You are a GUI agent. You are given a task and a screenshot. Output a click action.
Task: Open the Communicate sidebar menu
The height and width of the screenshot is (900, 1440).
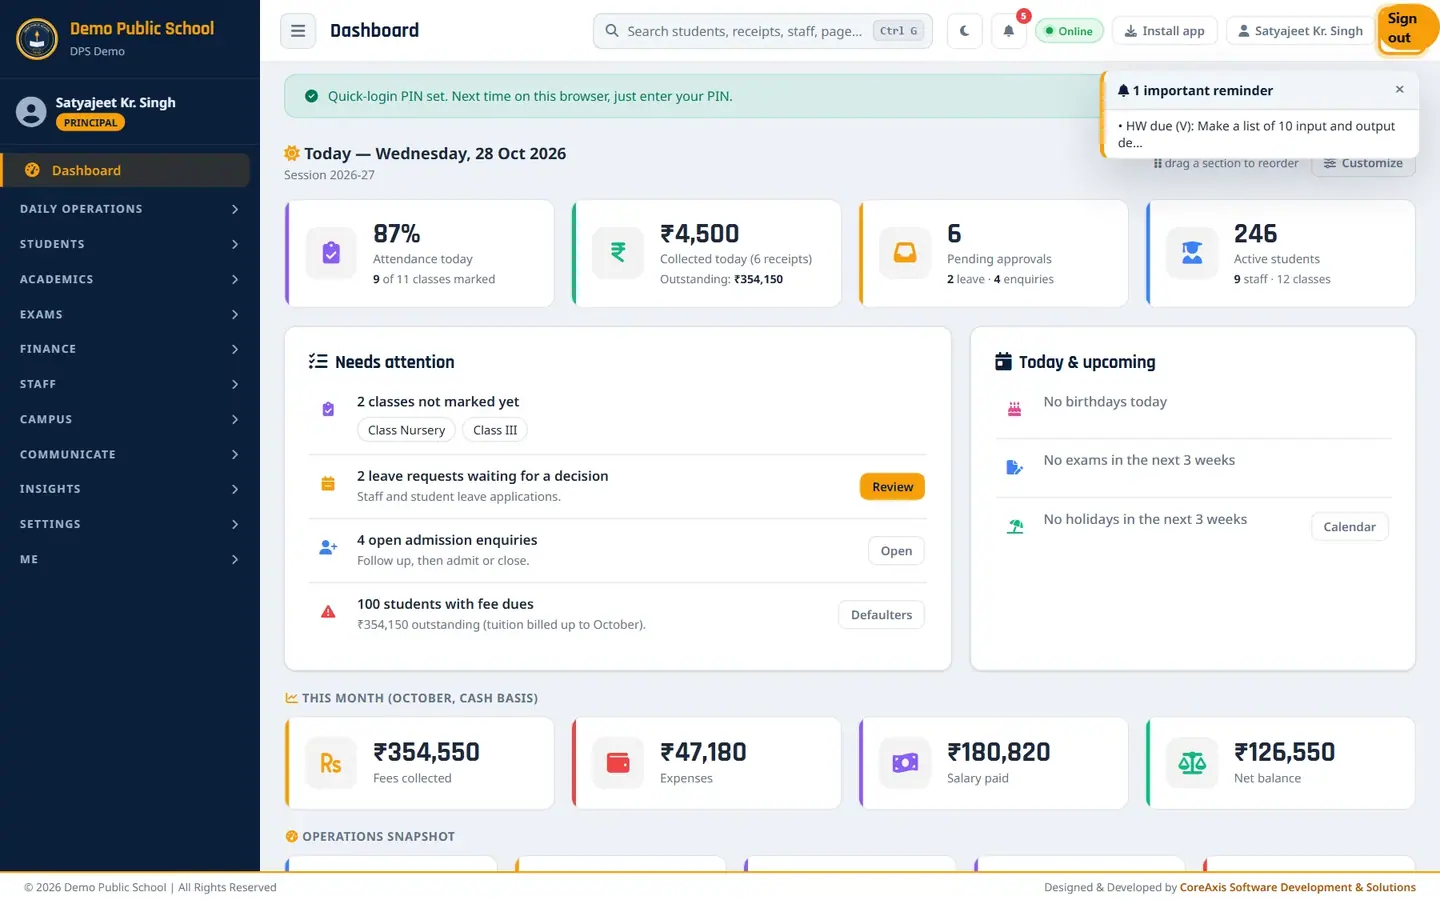click(130, 454)
